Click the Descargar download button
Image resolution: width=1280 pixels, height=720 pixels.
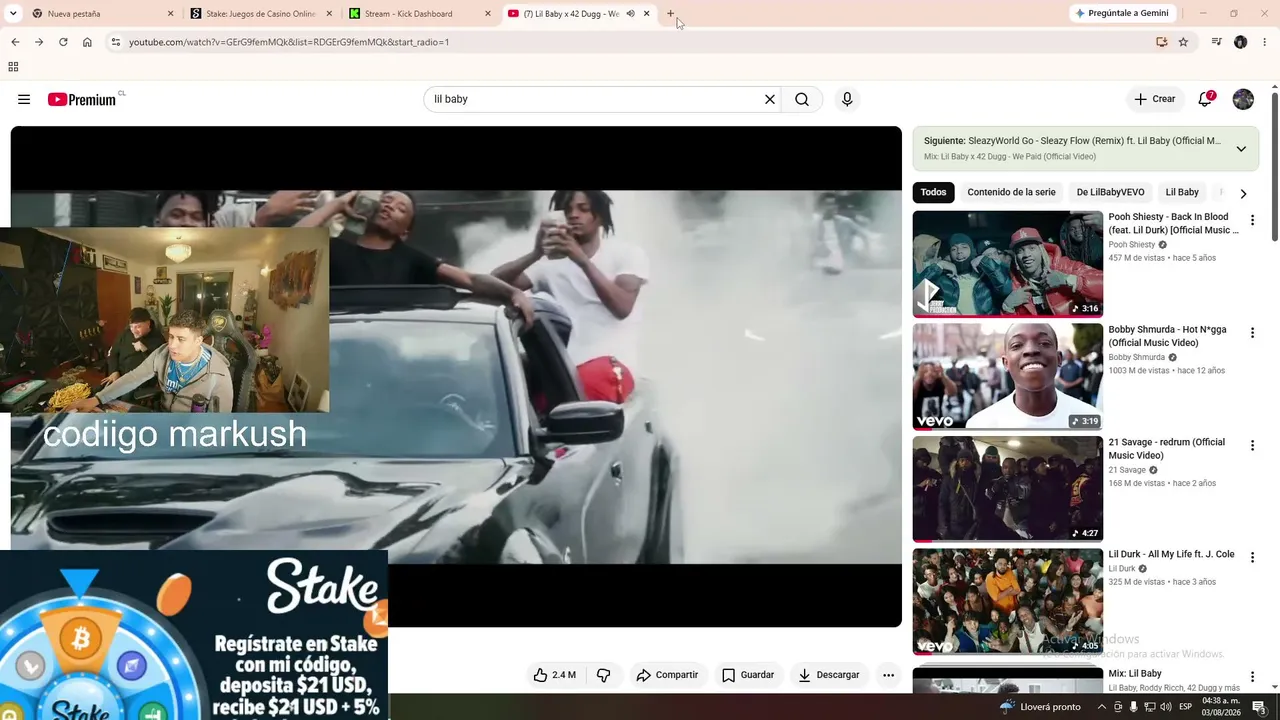coord(829,675)
